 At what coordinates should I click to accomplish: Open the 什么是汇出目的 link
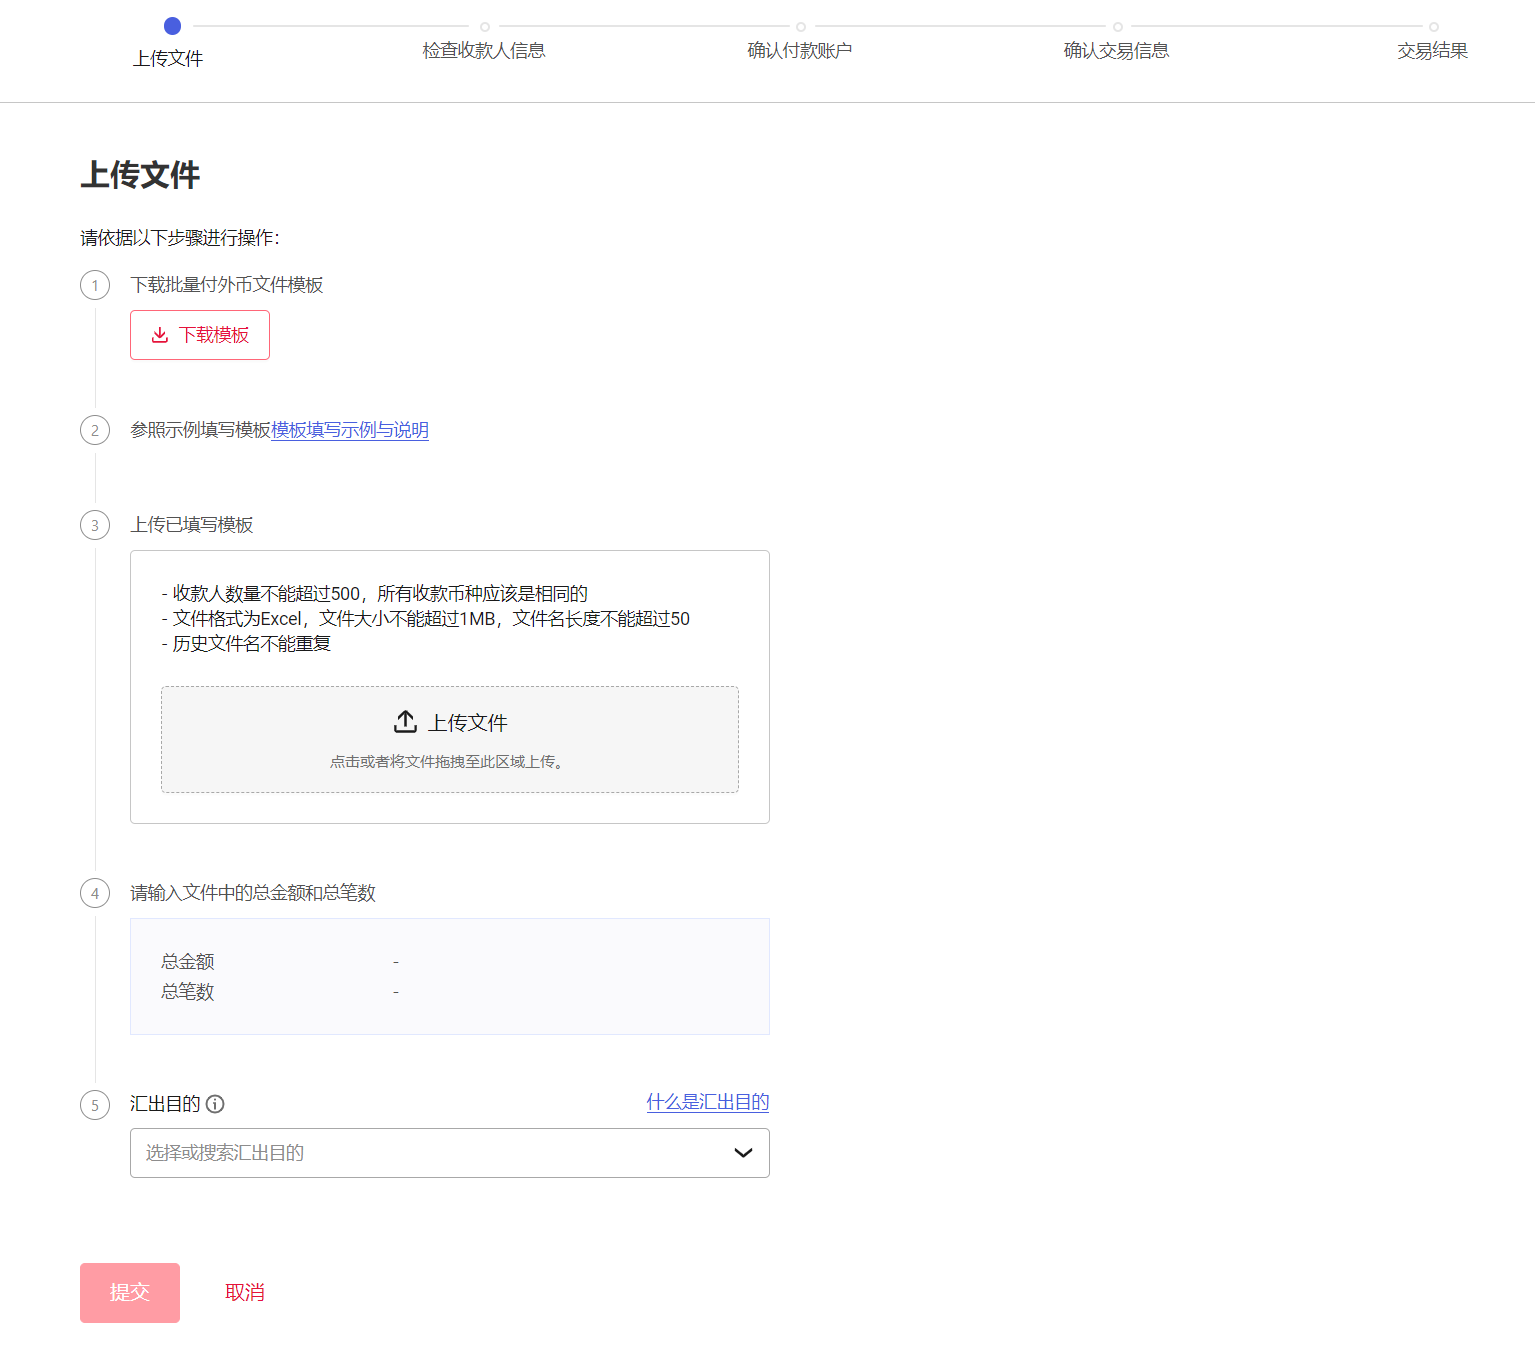(x=707, y=1102)
